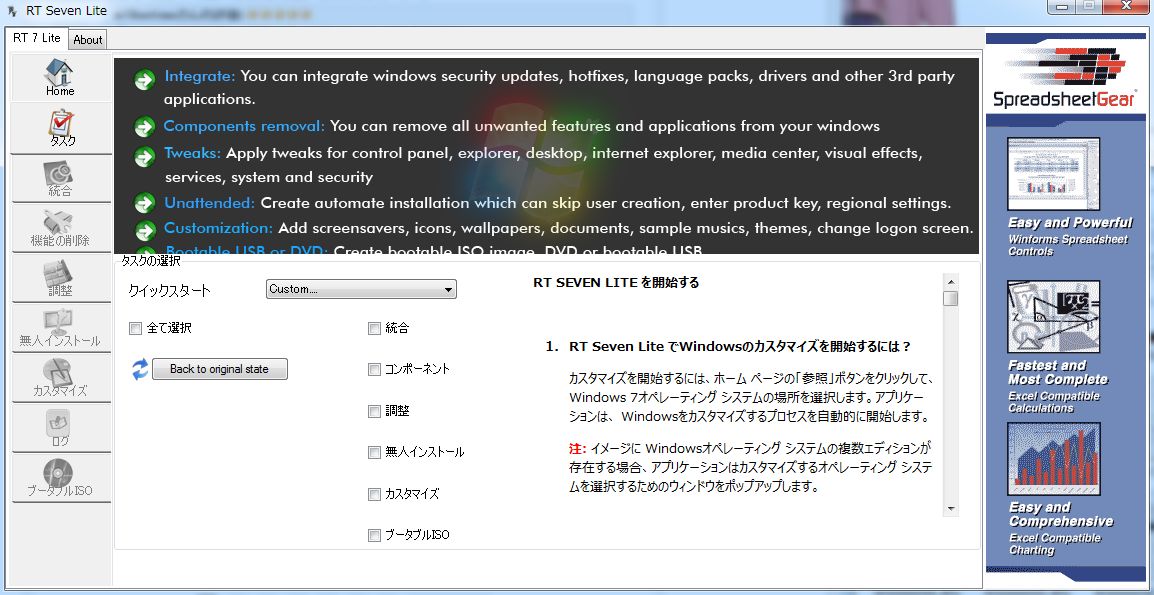Toggle the 全て選択 checkbox
The height and width of the screenshot is (595, 1154).
[x=135, y=328]
